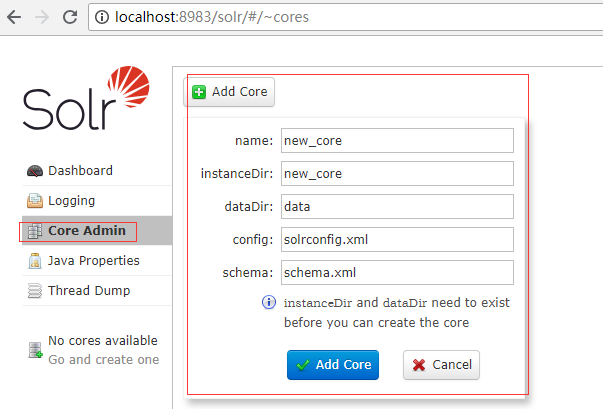Click the config input field solrconfig.xml
The width and height of the screenshot is (603, 409).
(397, 239)
